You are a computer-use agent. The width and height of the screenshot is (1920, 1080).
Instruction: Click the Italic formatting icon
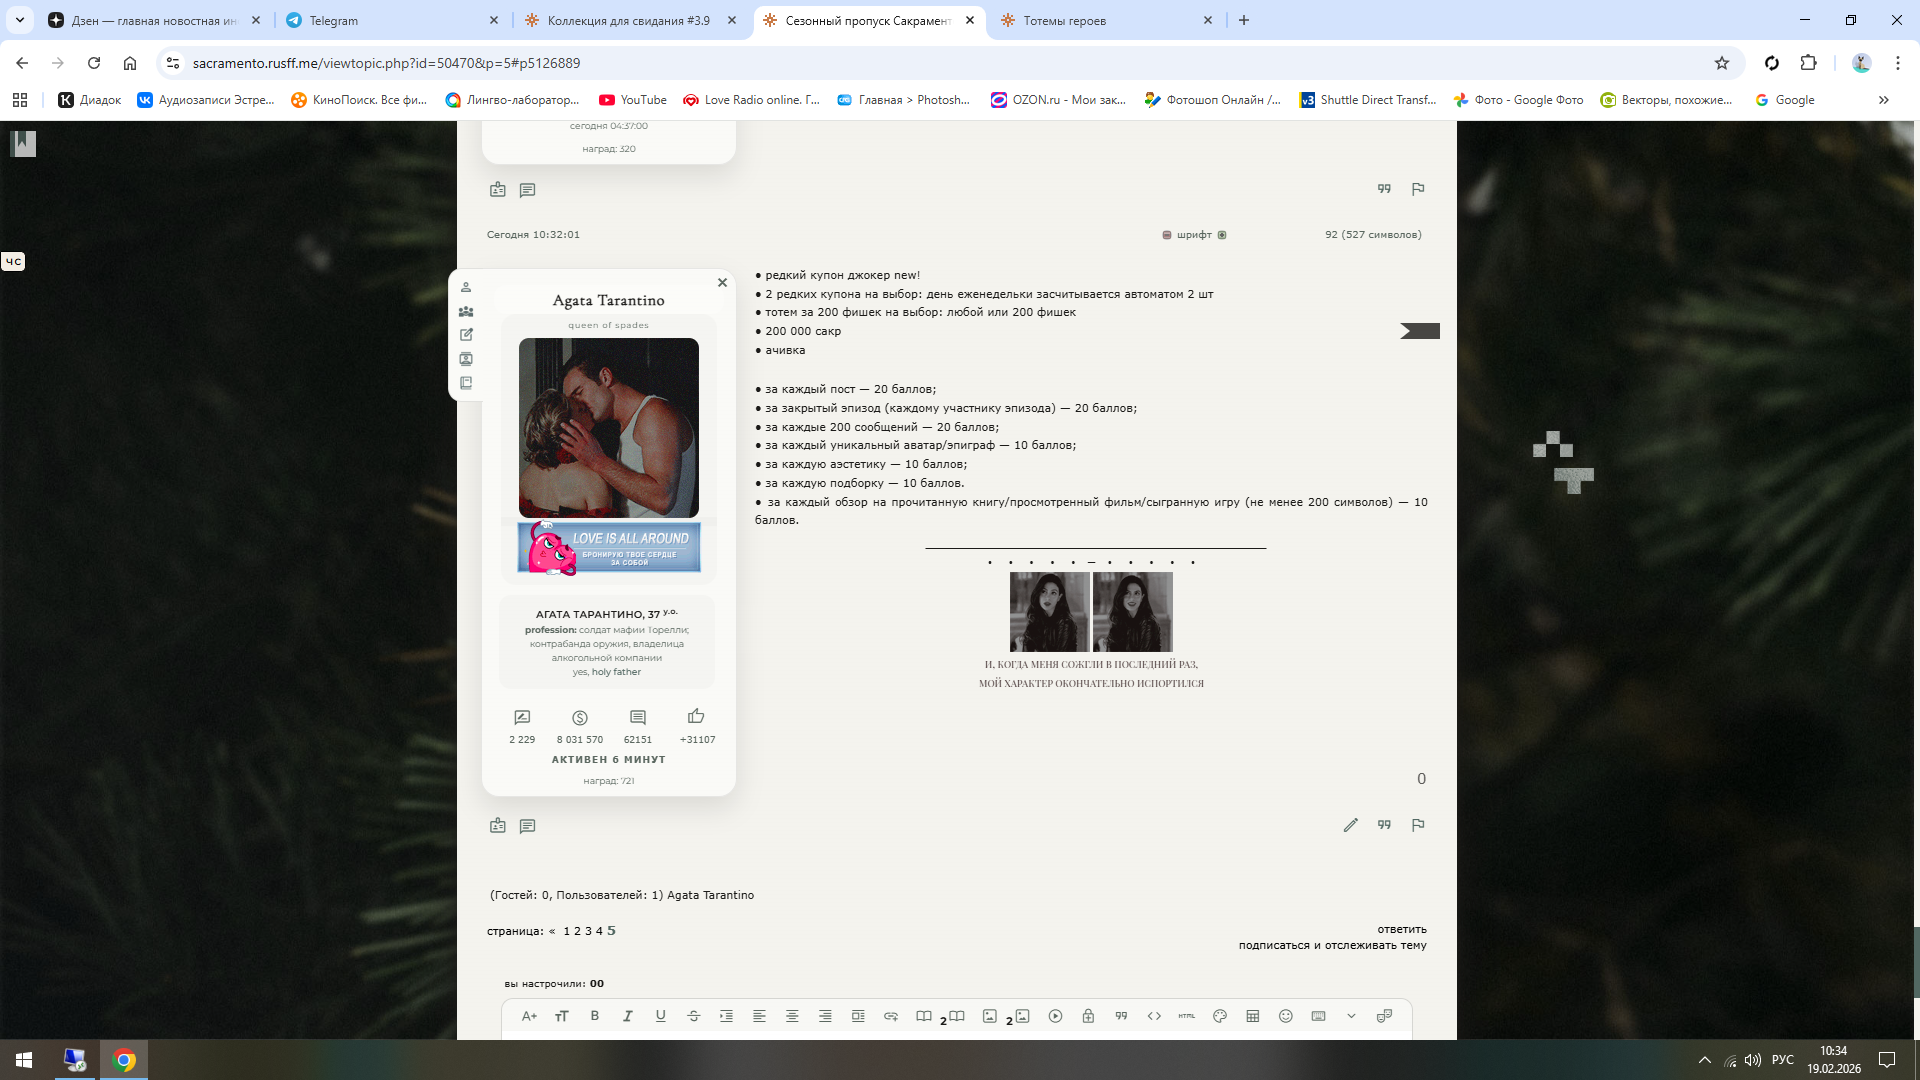tap(627, 1016)
